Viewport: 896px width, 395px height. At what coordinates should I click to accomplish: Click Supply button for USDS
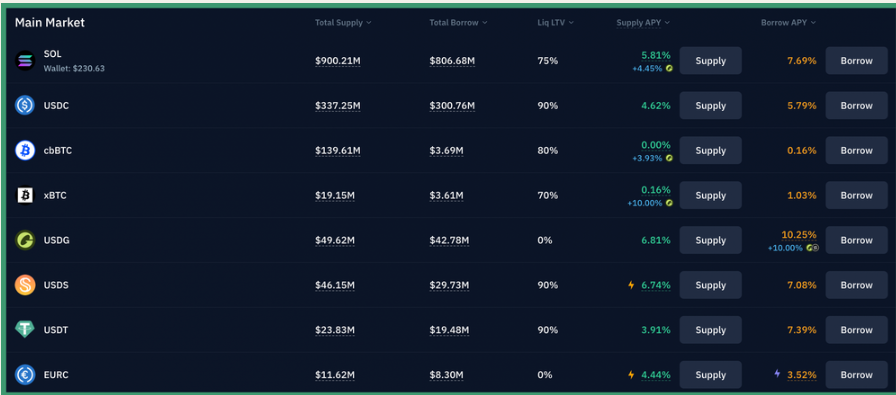710,285
